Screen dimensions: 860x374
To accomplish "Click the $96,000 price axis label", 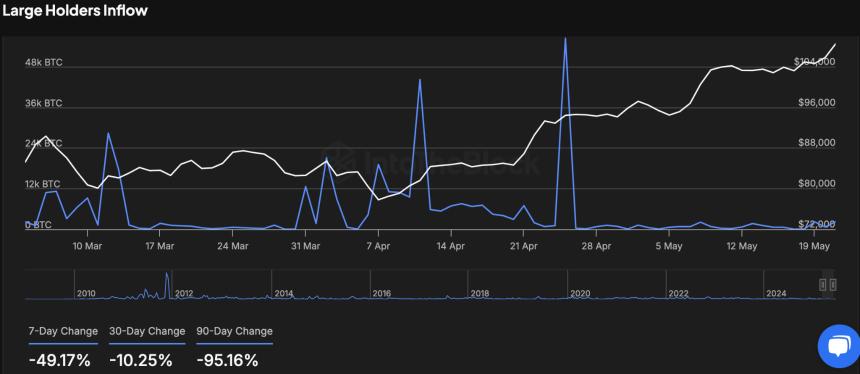I will tap(814, 103).
